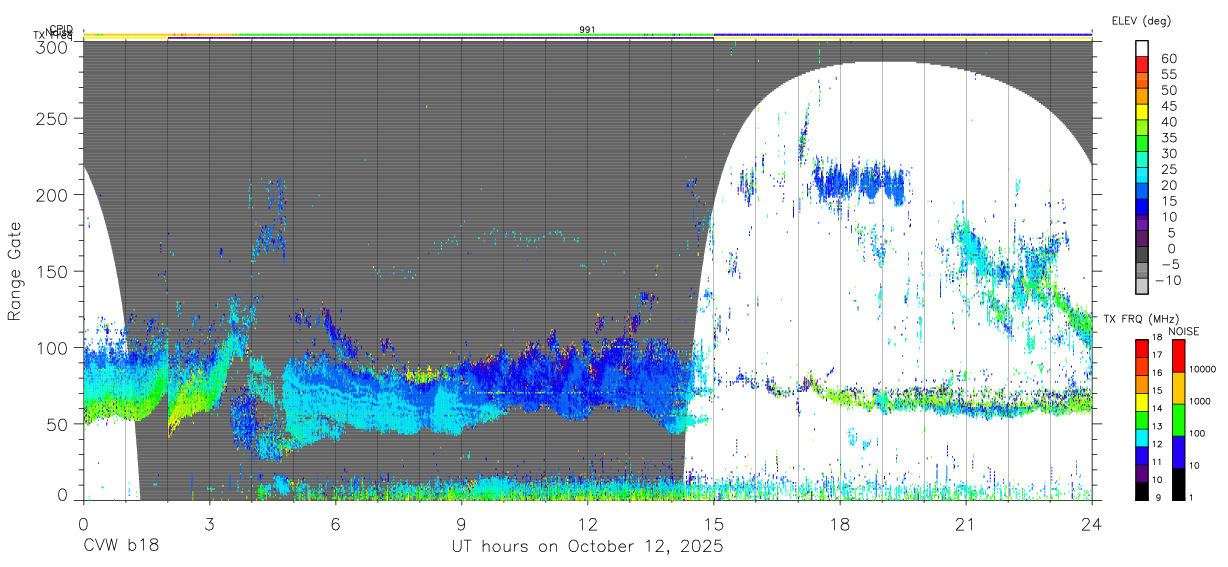Click the 300 tick label on Range Gate axis
Viewport: 1228px width, 567px height.
pos(54,46)
